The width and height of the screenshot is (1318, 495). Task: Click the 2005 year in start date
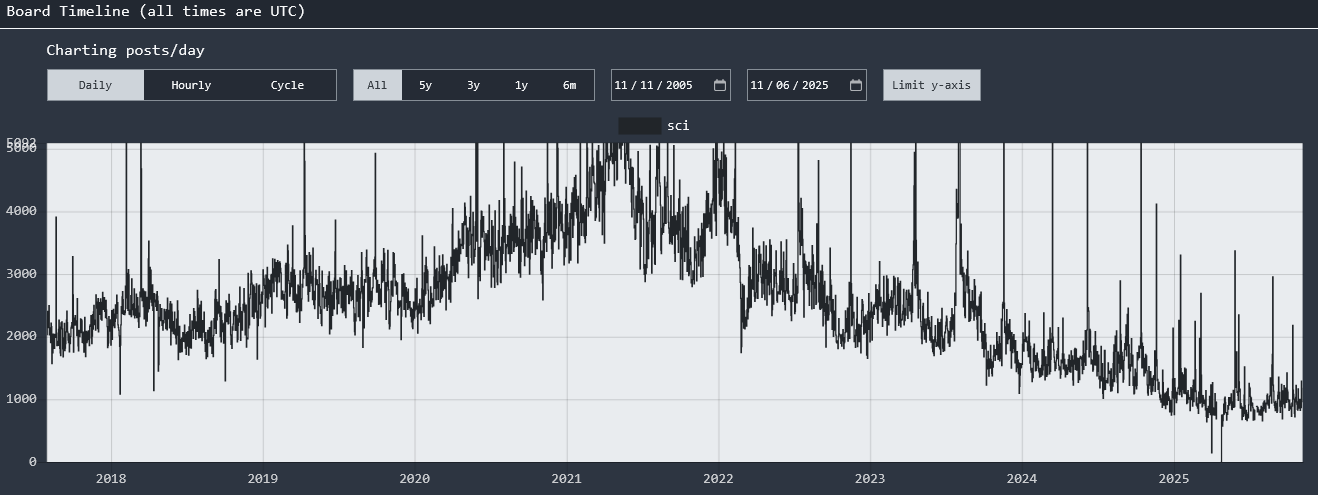[679, 85]
